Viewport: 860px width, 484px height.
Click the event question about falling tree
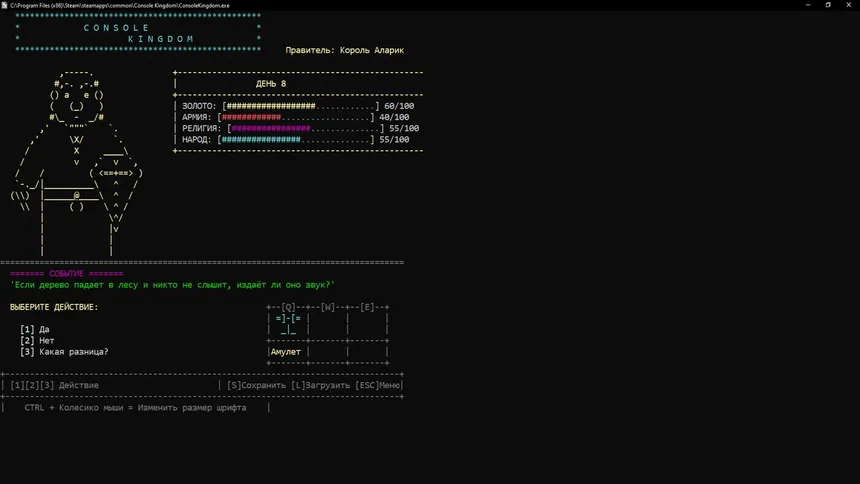tap(172, 285)
